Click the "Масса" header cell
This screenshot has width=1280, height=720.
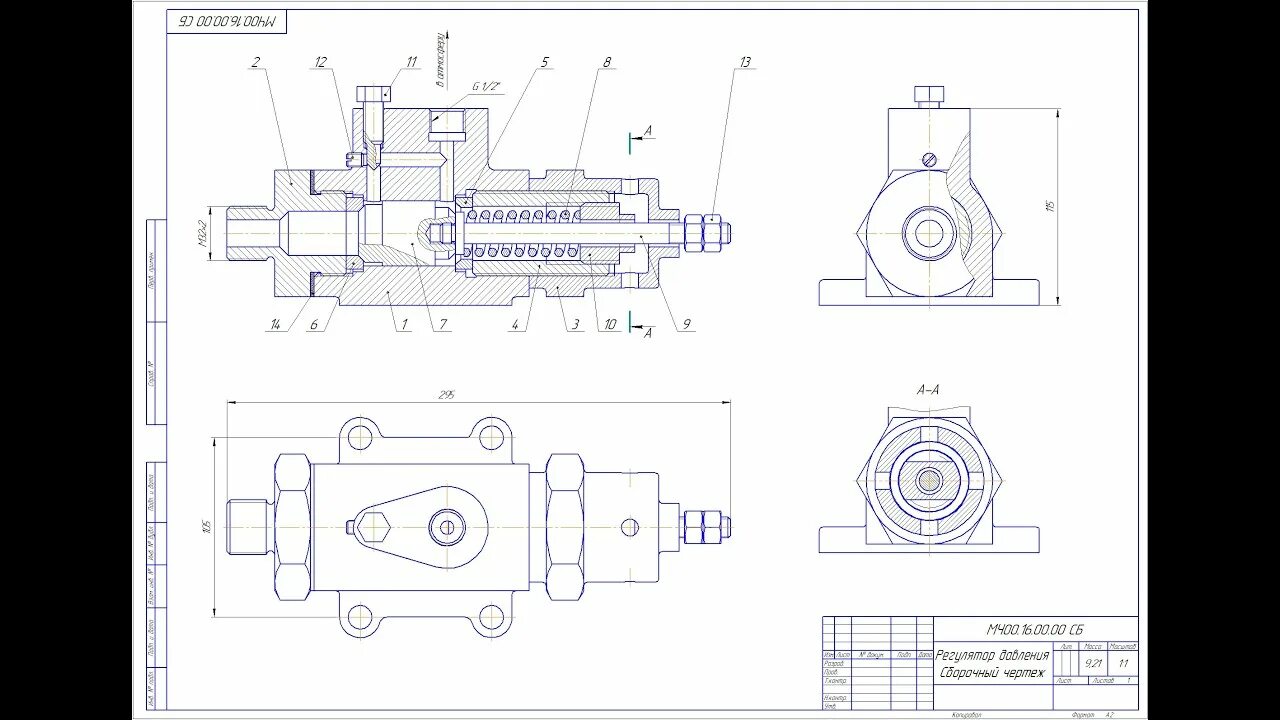pyautogui.click(x=1092, y=647)
